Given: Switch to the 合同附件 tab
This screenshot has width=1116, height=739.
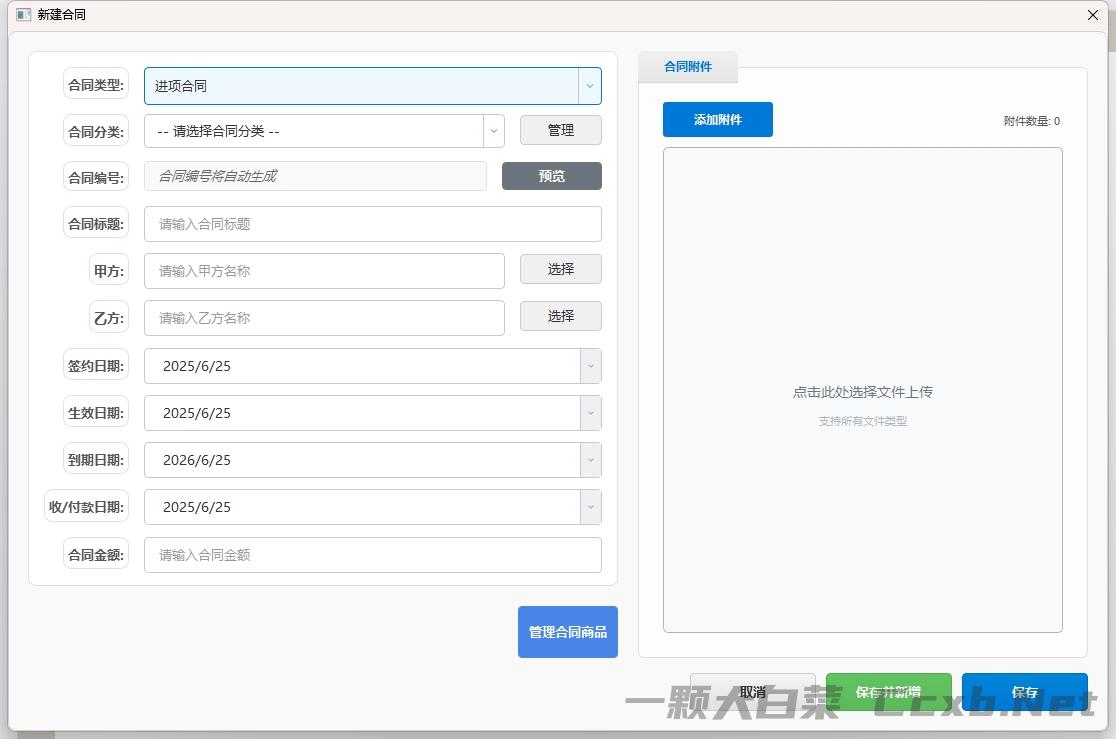Looking at the screenshot, I should click(688, 67).
